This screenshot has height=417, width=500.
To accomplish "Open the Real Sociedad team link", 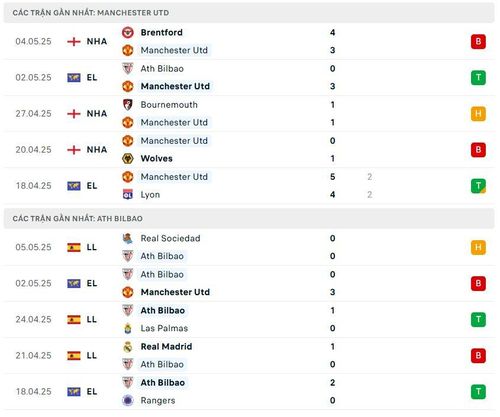I will [170, 238].
